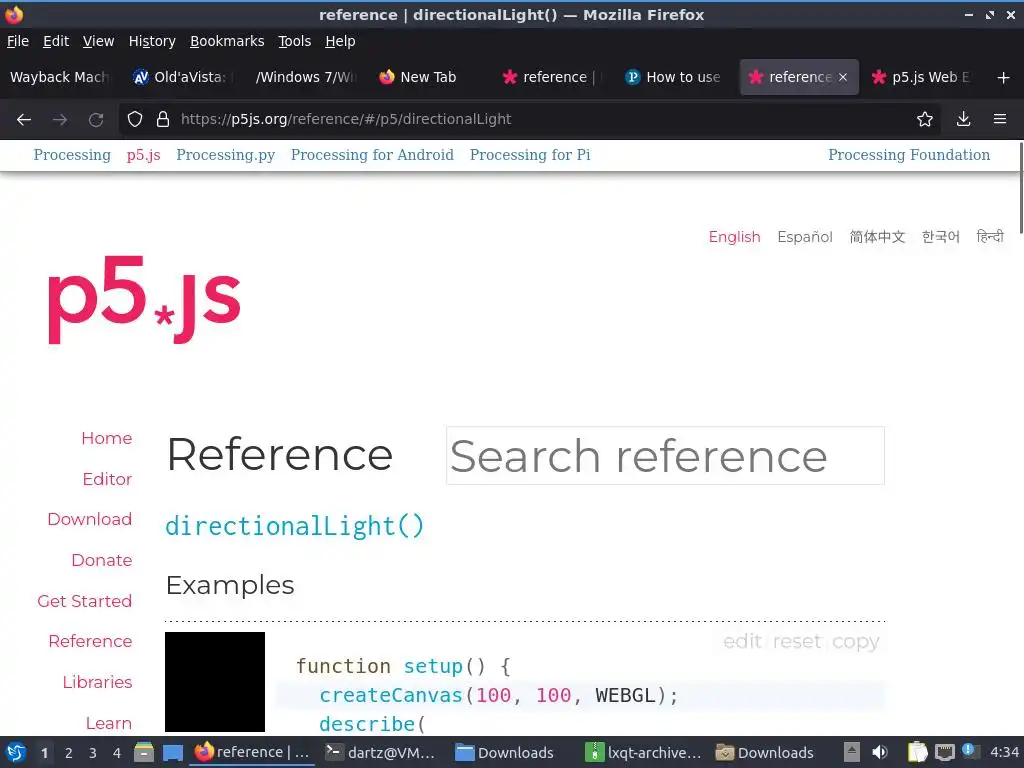Click the forward navigation arrow
The image size is (1024, 768).
tap(60, 120)
